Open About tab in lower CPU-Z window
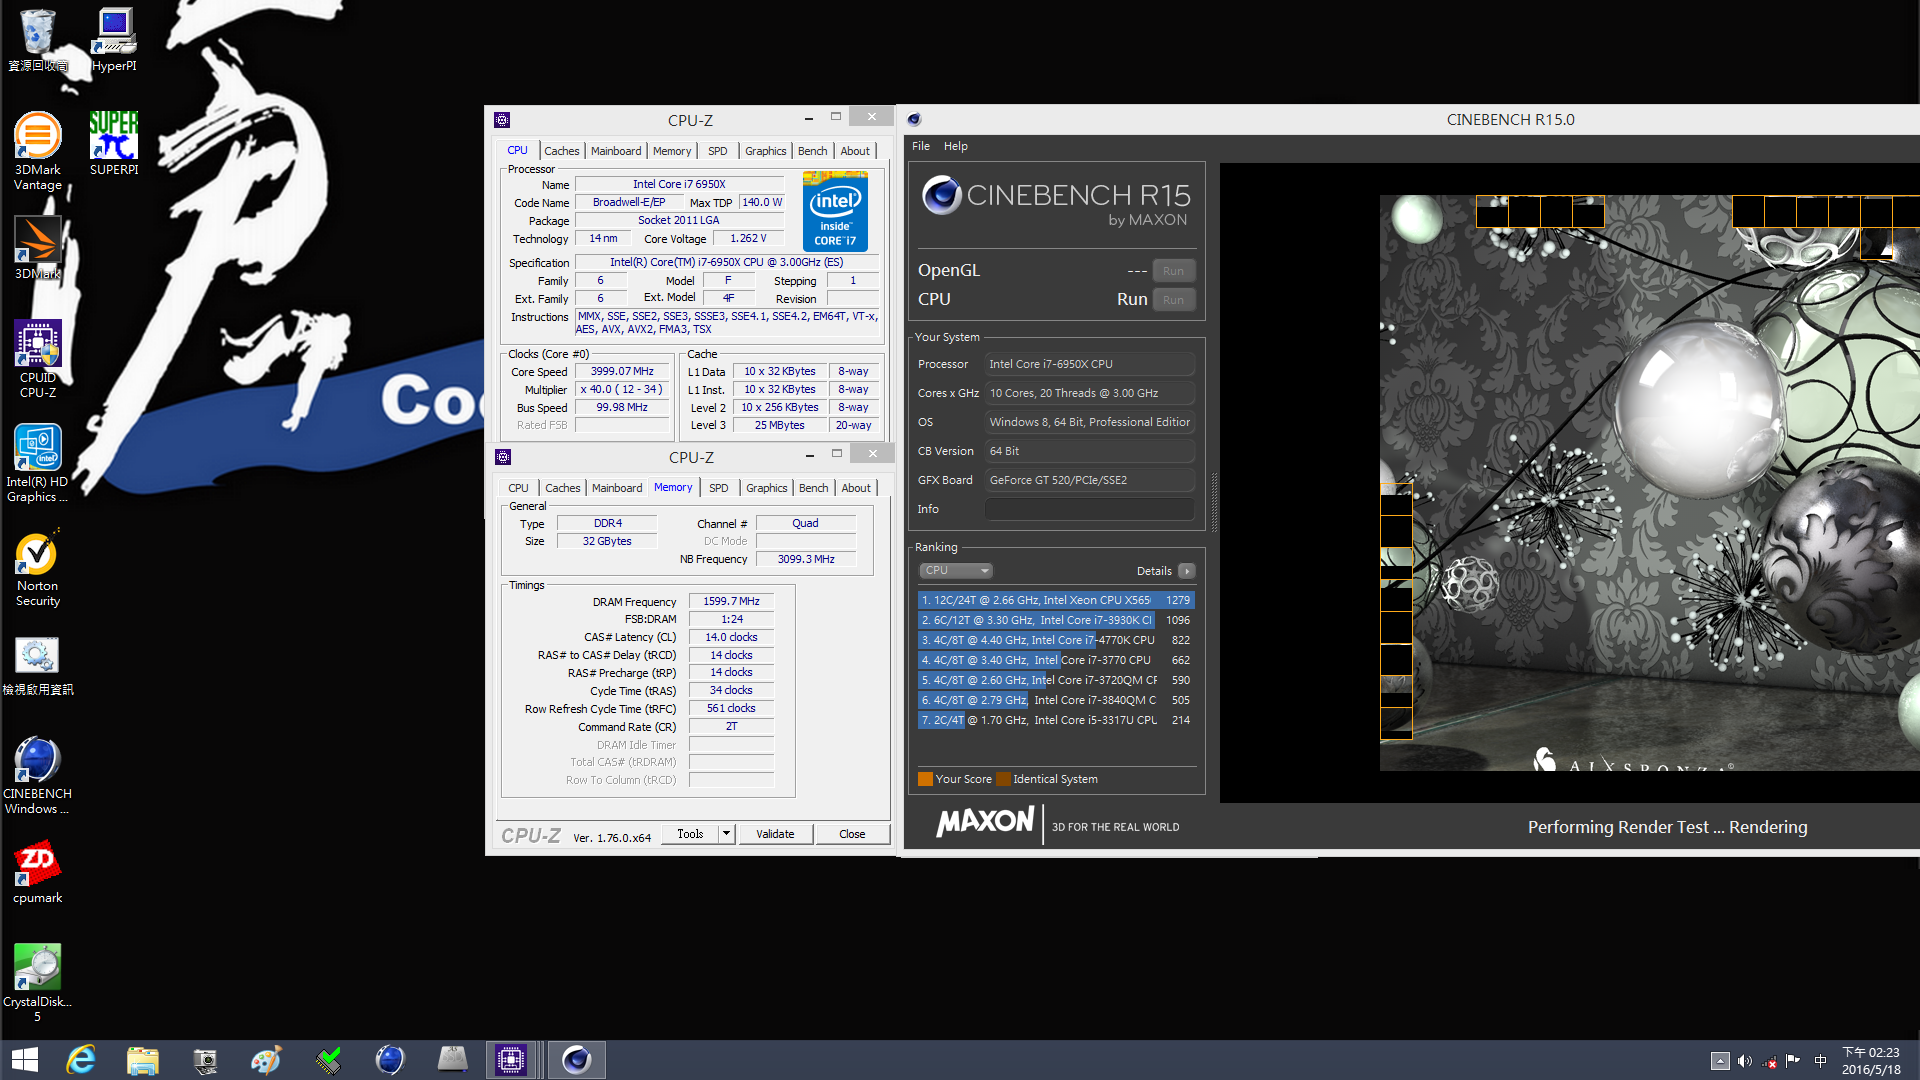This screenshot has width=1920, height=1080. click(x=856, y=488)
